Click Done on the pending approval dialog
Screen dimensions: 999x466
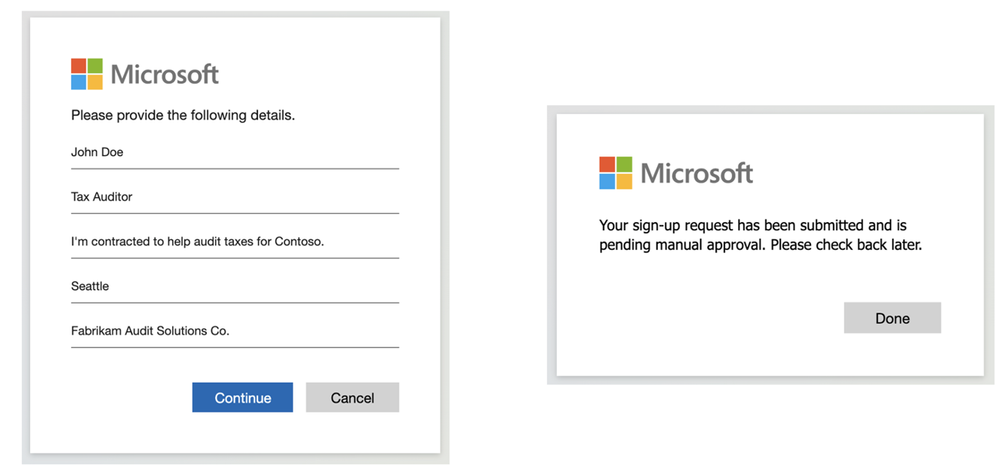(892, 318)
